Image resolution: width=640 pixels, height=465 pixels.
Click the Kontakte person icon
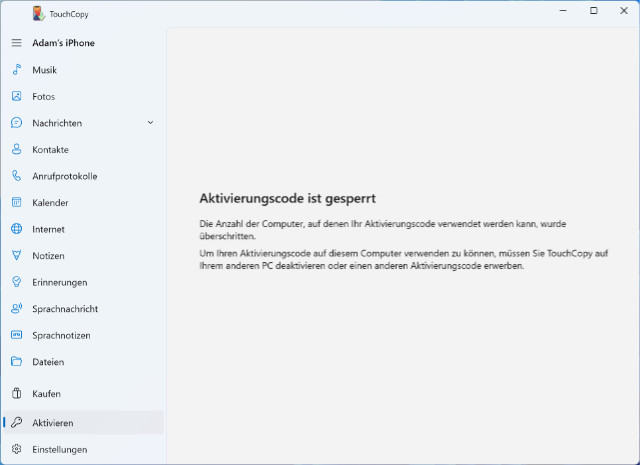tap(16, 149)
